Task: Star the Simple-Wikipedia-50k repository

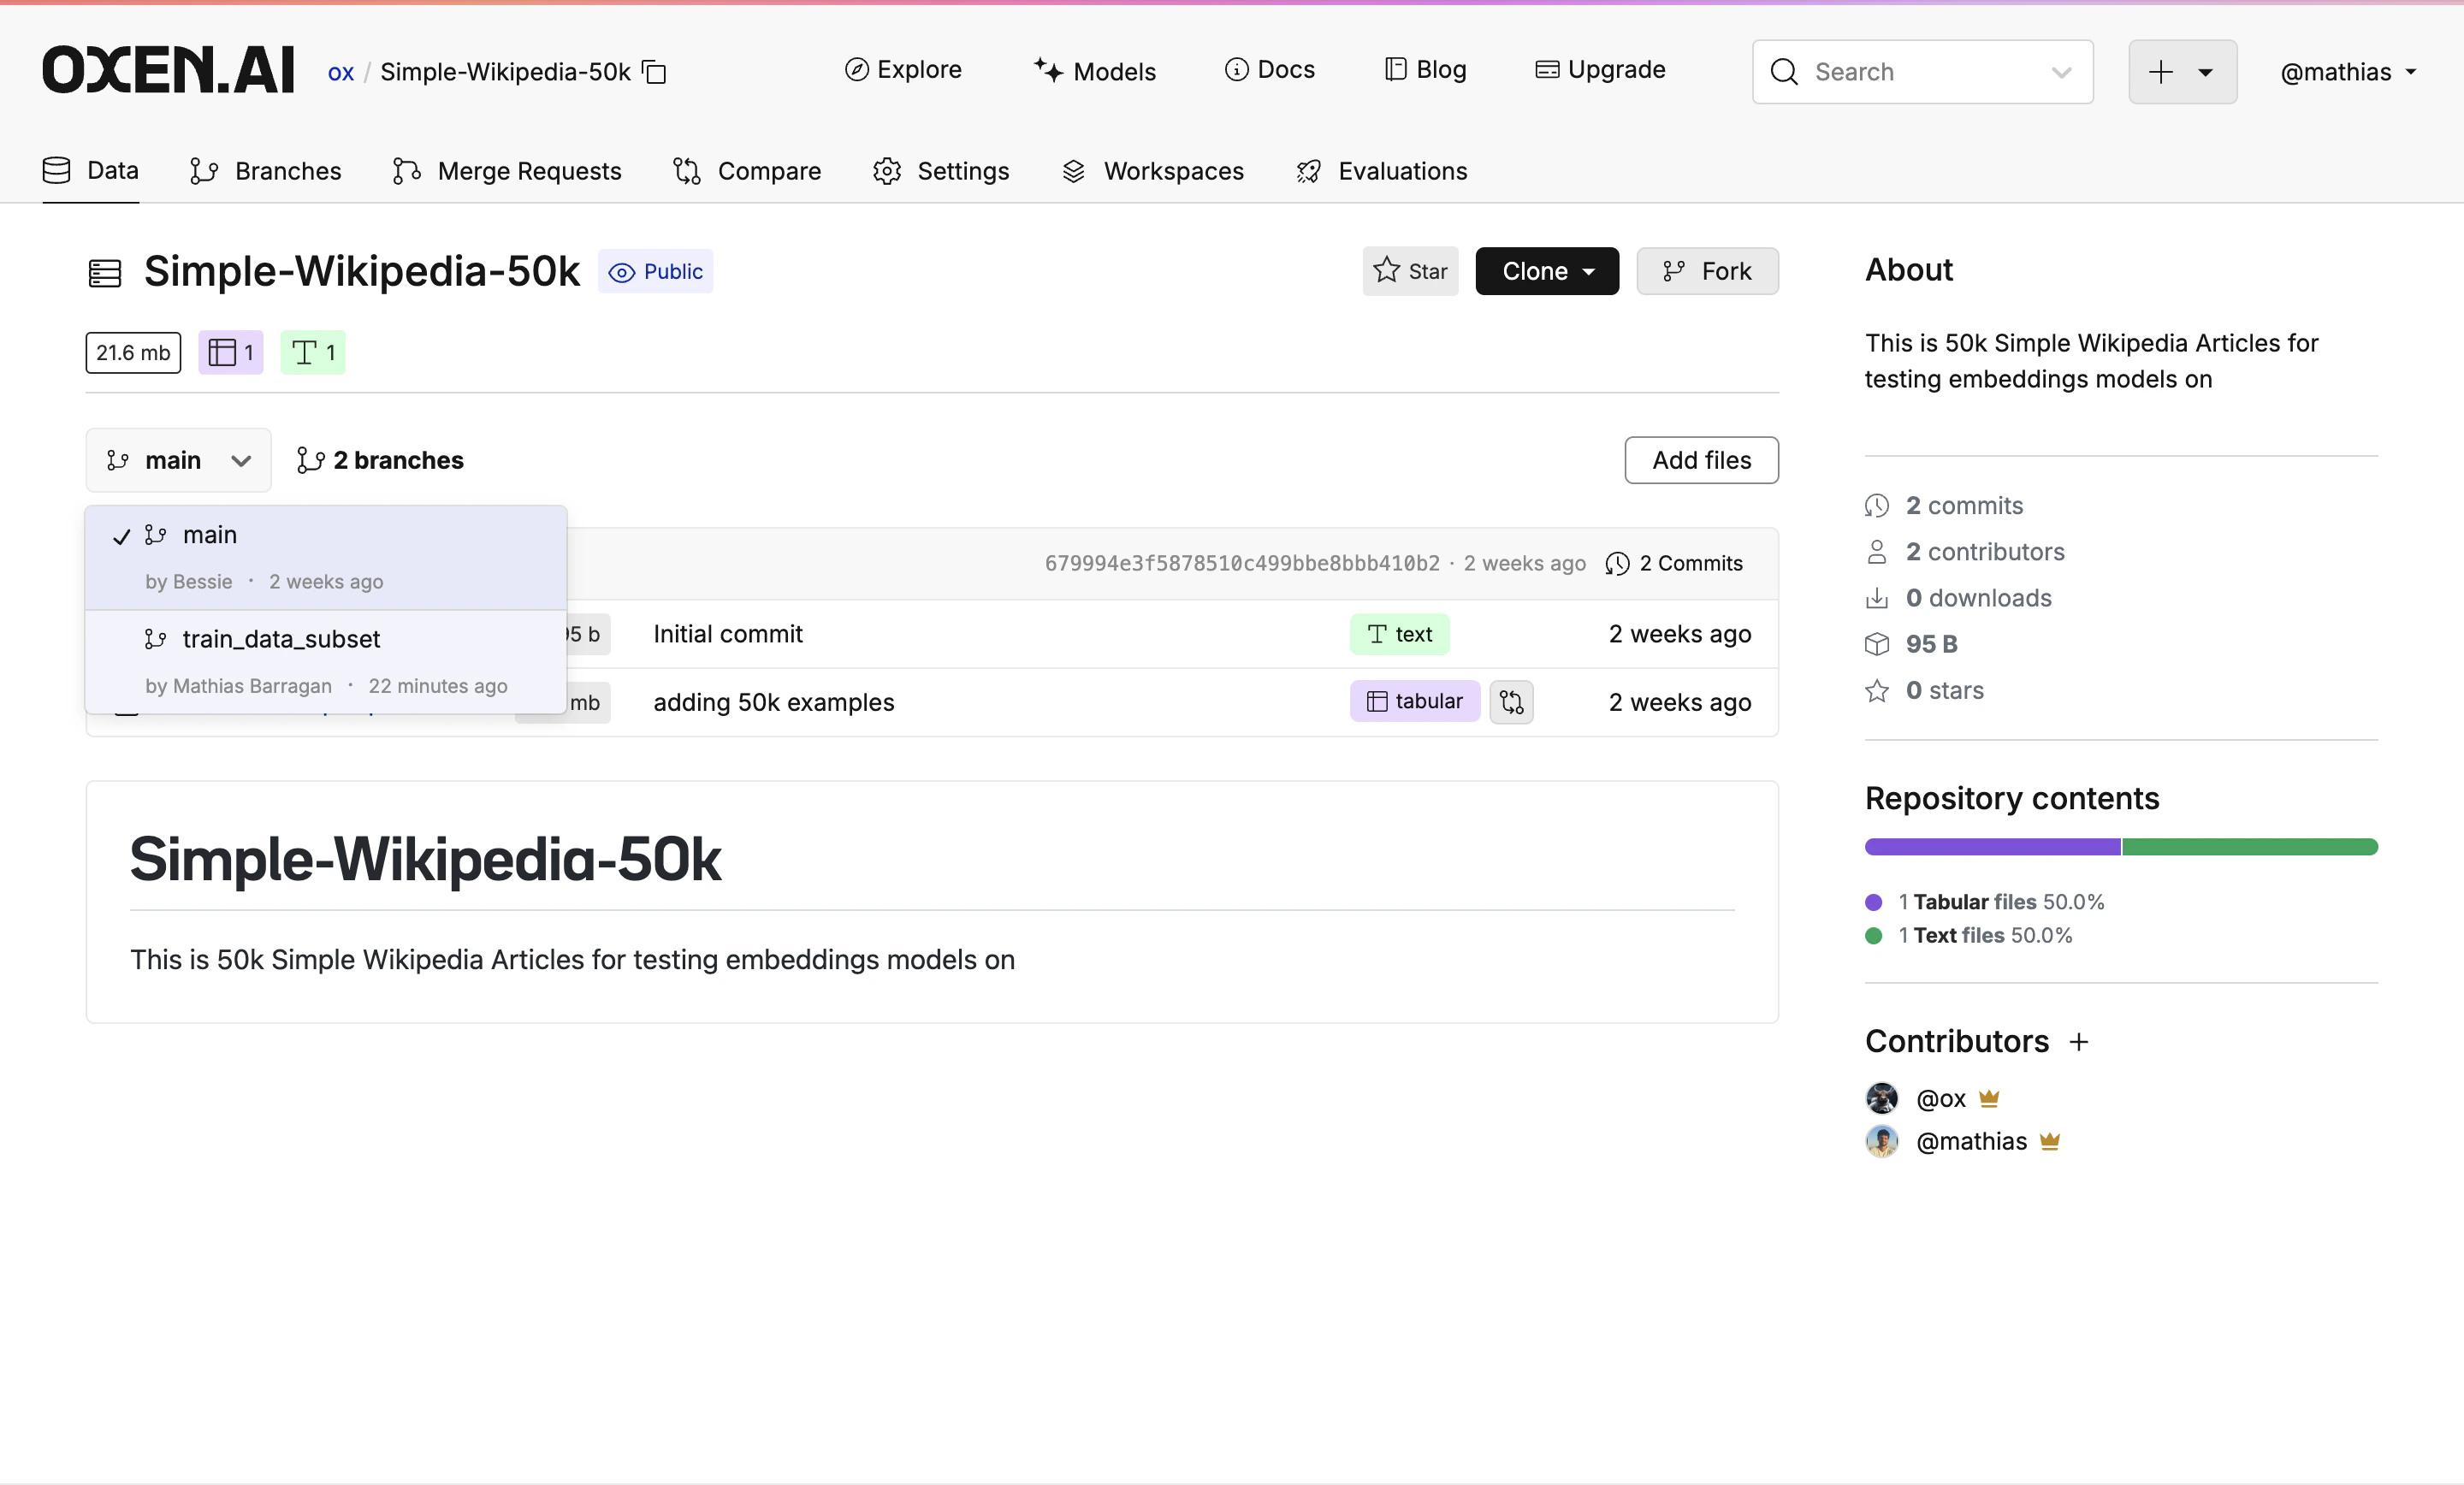Action: 1410,271
